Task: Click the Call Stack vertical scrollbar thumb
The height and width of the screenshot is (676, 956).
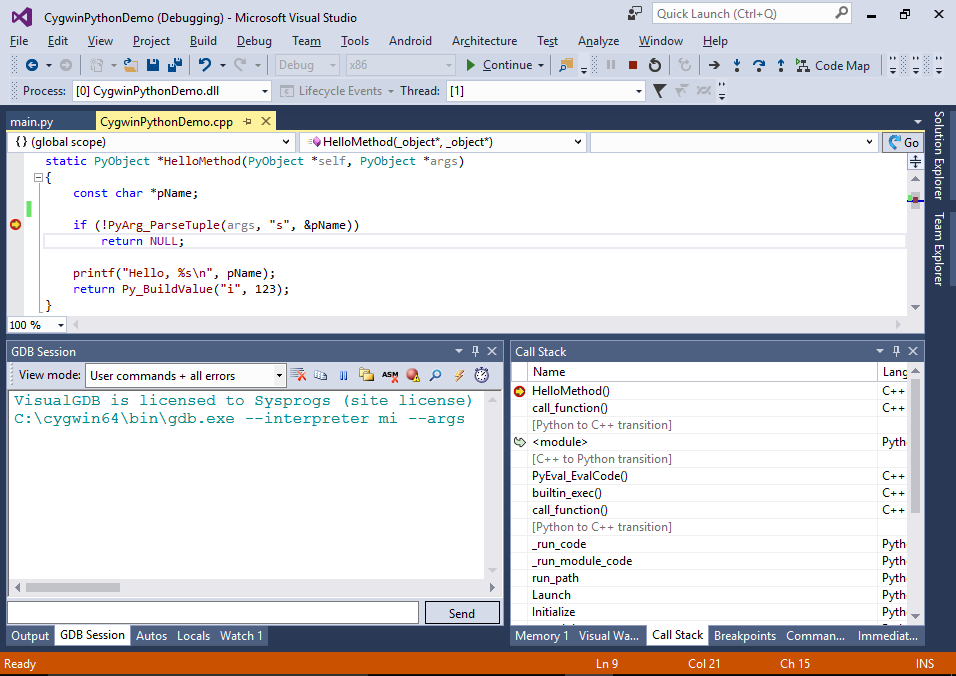Action: pos(915,446)
